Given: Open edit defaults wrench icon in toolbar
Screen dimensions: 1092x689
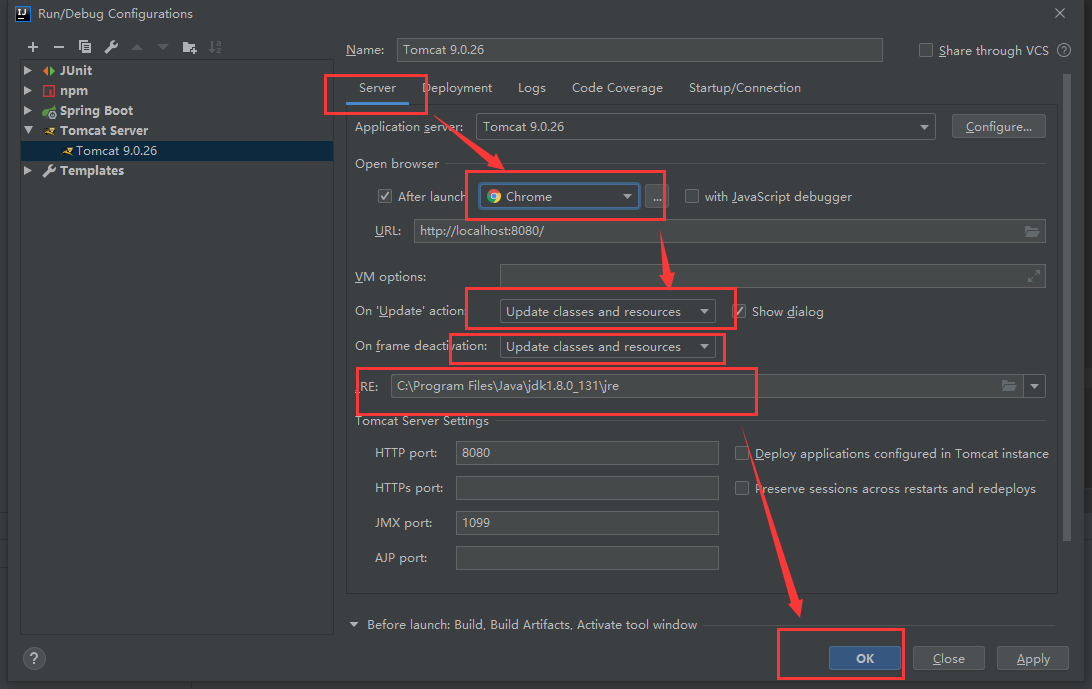Looking at the screenshot, I should click(x=111, y=47).
